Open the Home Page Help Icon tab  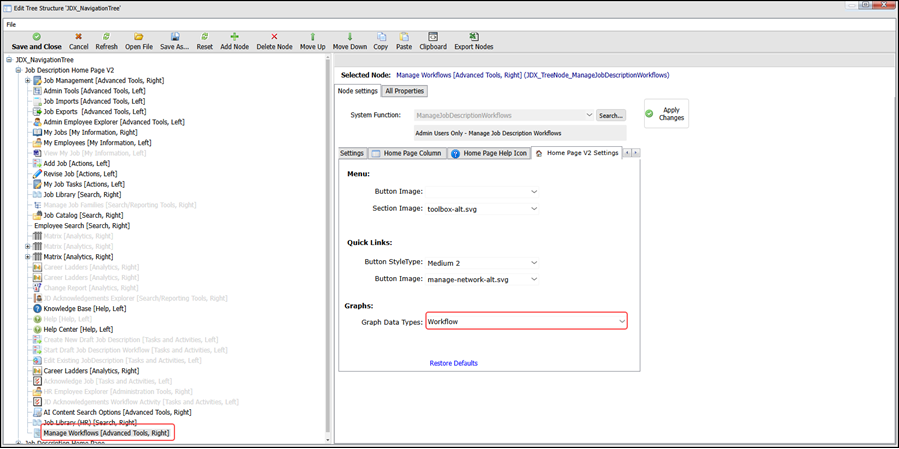click(489, 154)
